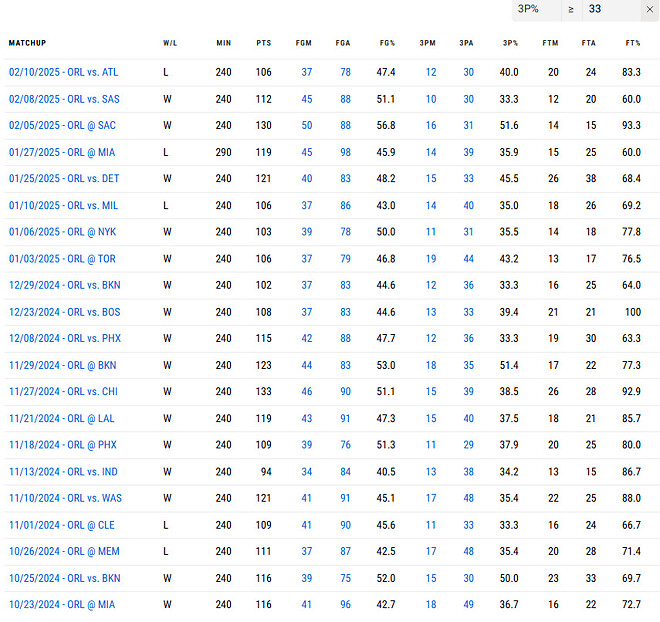The image size is (660, 622).
Task: Click 3PA value 48 in WAS row
Action: pos(468,498)
